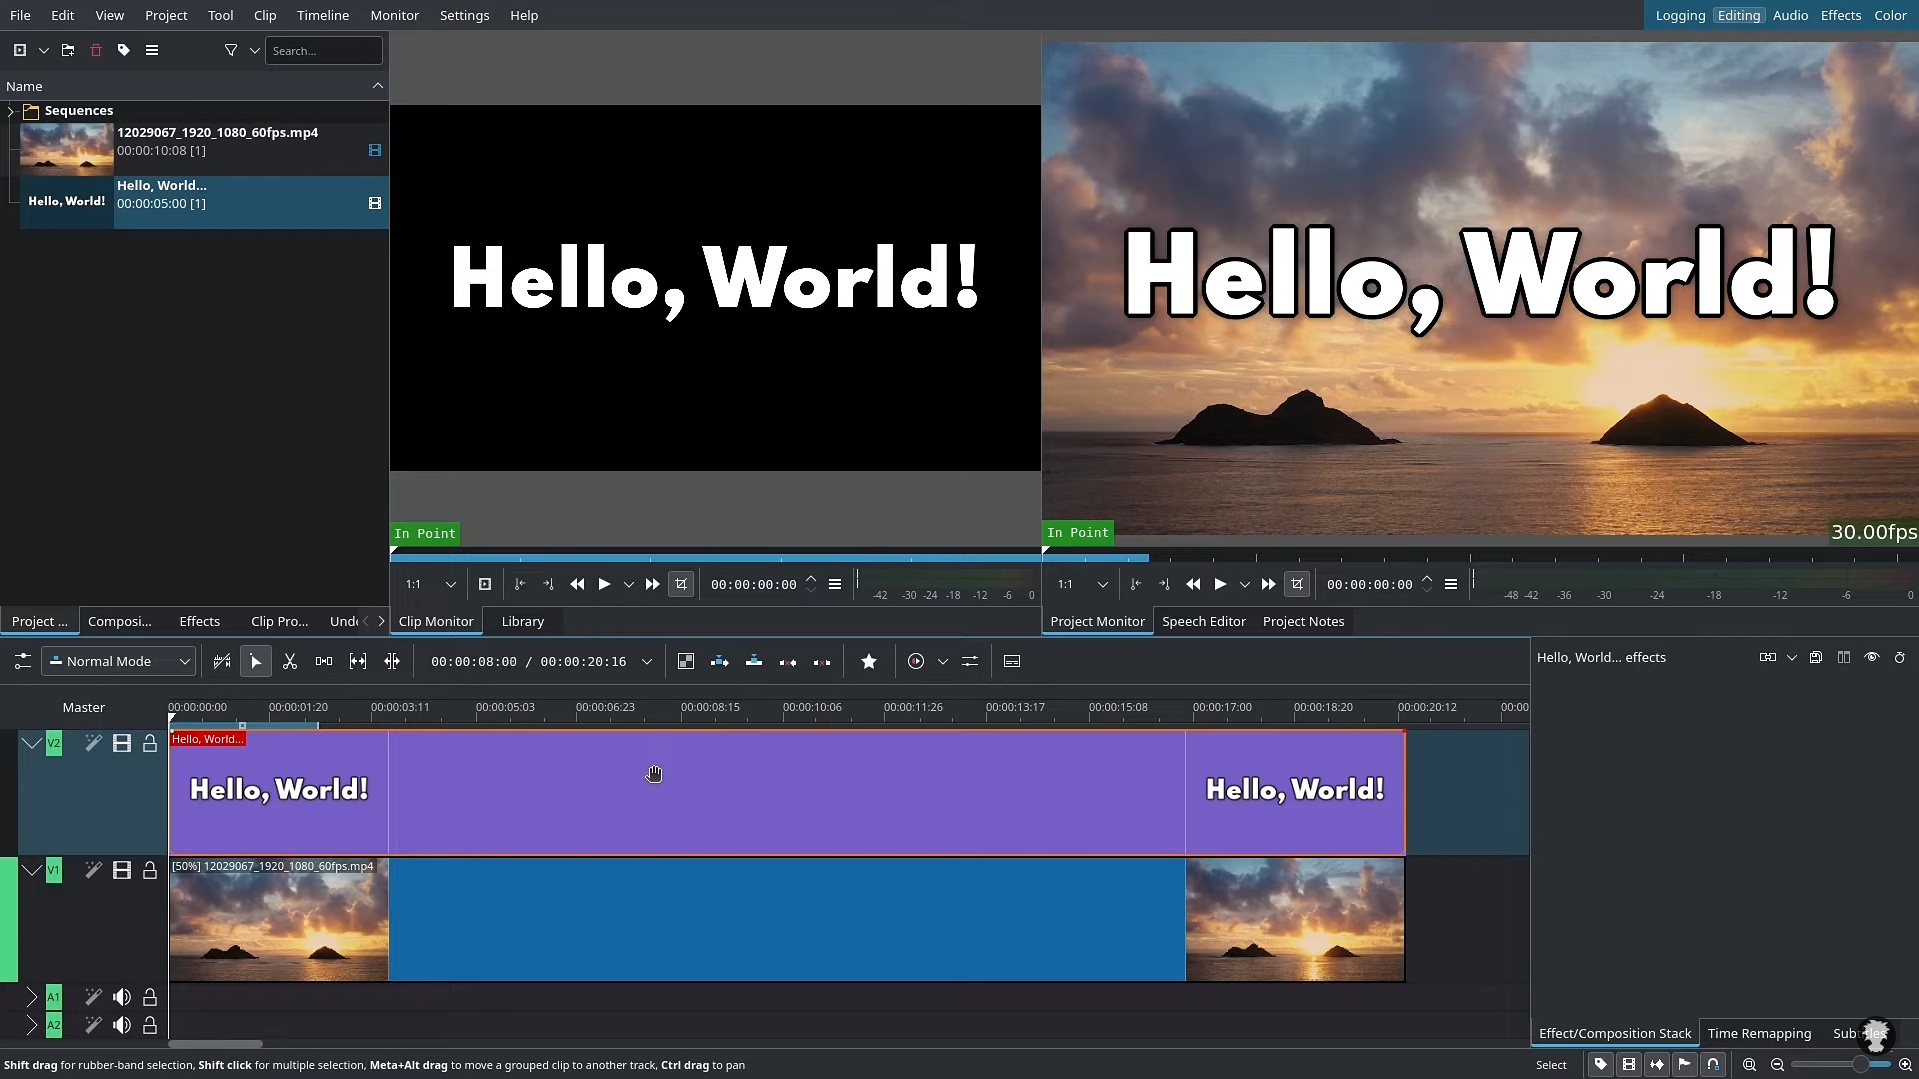Select the filter icon above the bin search

pyautogui.click(x=230, y=50)
